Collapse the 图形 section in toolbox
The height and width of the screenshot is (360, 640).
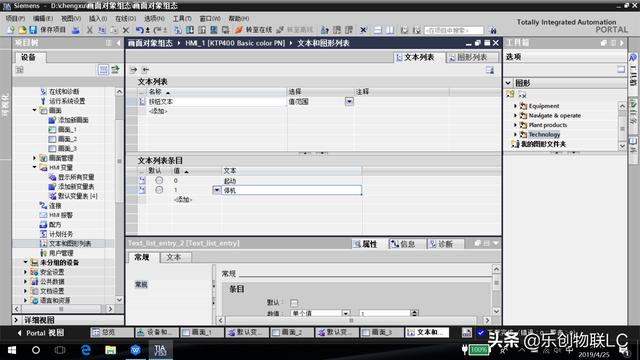click(x=508, y=83)
